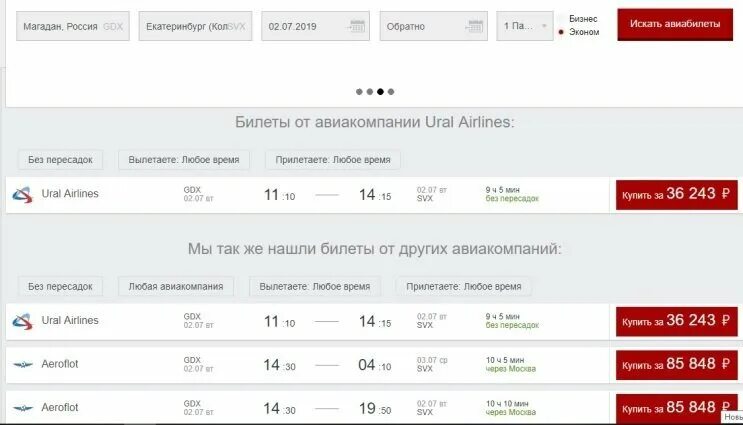The height and width of the screenshot is (425, 743).
Task: Click Ural Airlines logo in second list
Action: pos(23,321)
